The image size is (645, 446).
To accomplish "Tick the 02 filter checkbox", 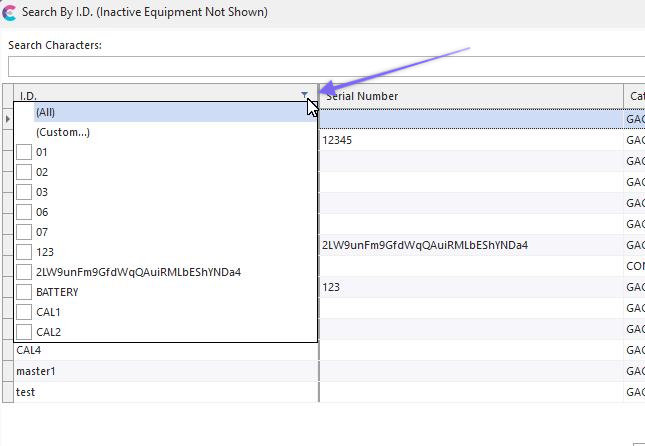I will coord(25,172).
